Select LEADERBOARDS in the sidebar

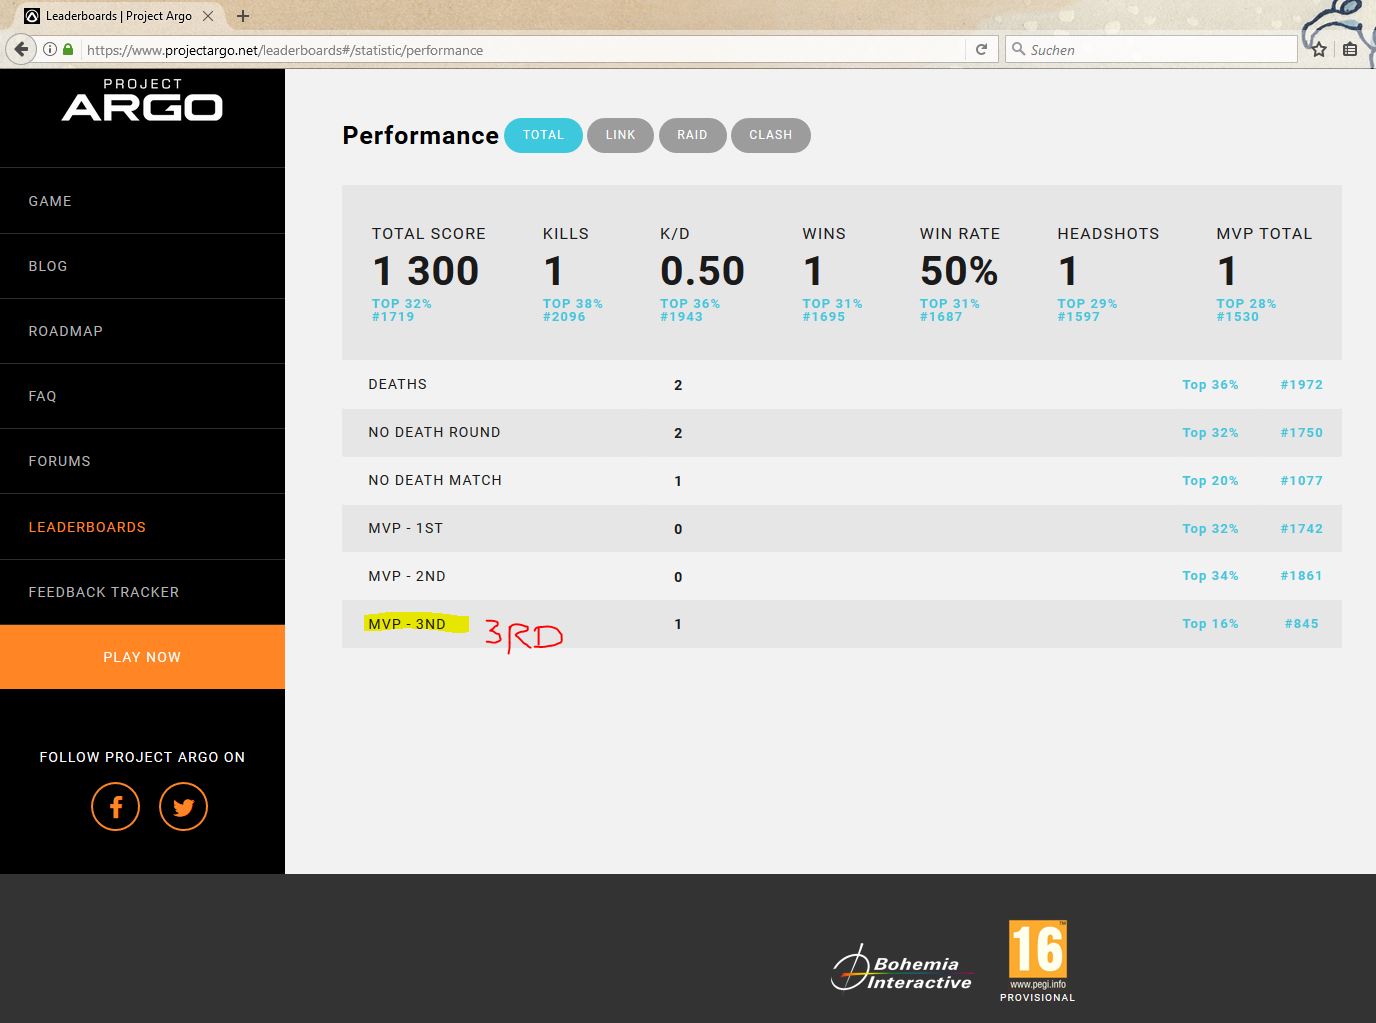tap(87, 527)
